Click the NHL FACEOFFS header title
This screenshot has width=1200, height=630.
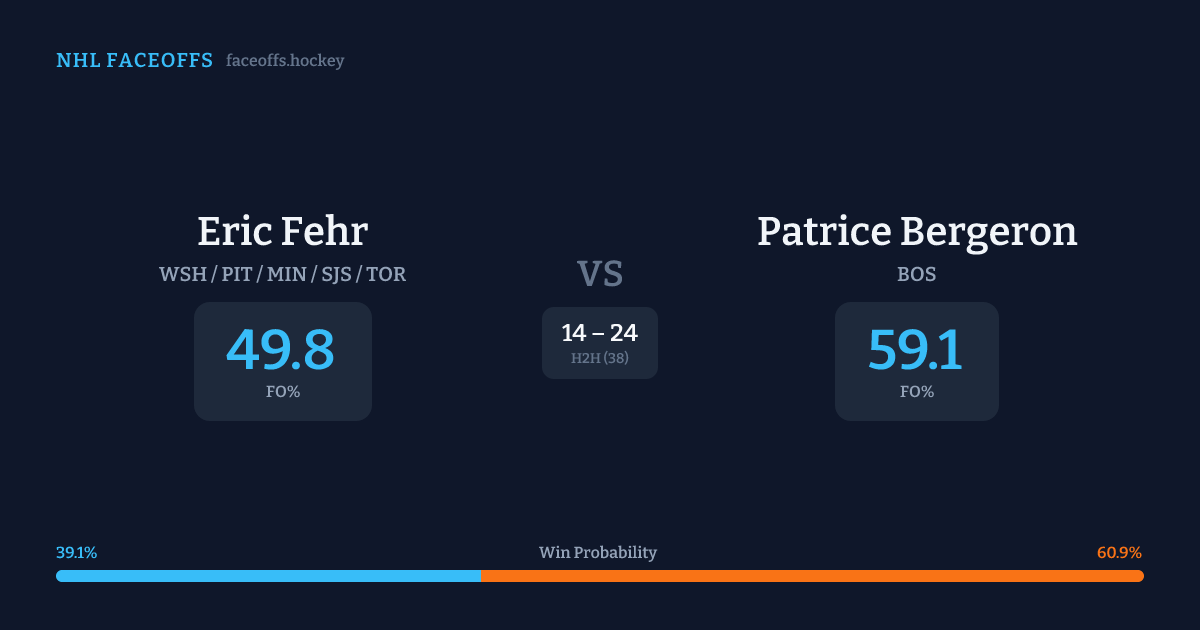pyautogui.click(x=134, y=61)
